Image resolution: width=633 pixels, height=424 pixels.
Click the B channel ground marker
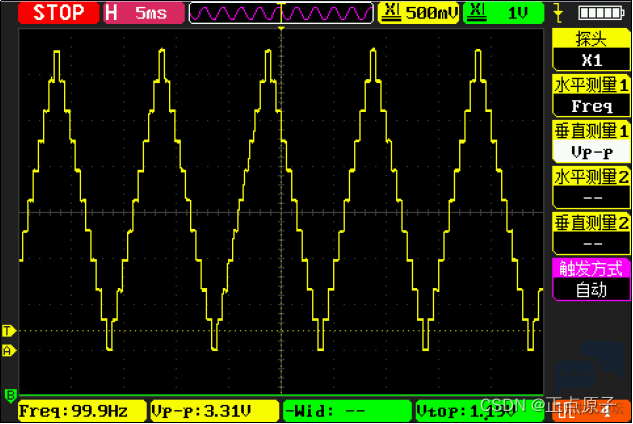point(10,396)
